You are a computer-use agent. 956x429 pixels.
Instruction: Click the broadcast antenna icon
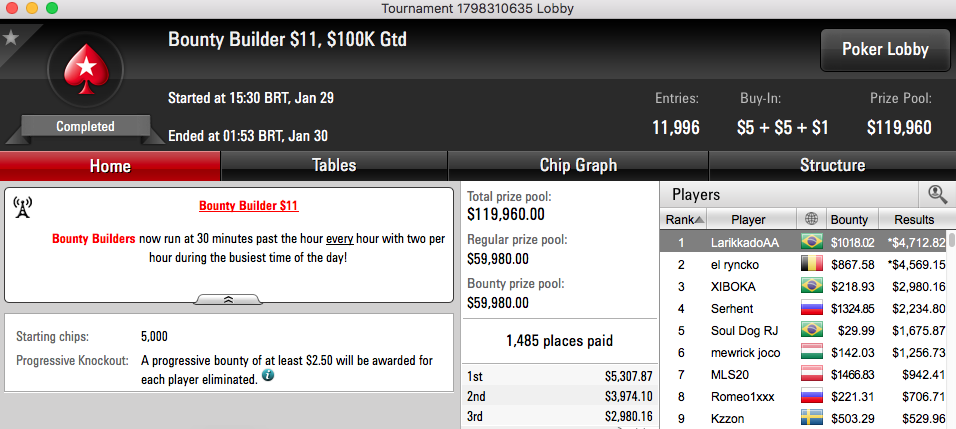point(23,208)
